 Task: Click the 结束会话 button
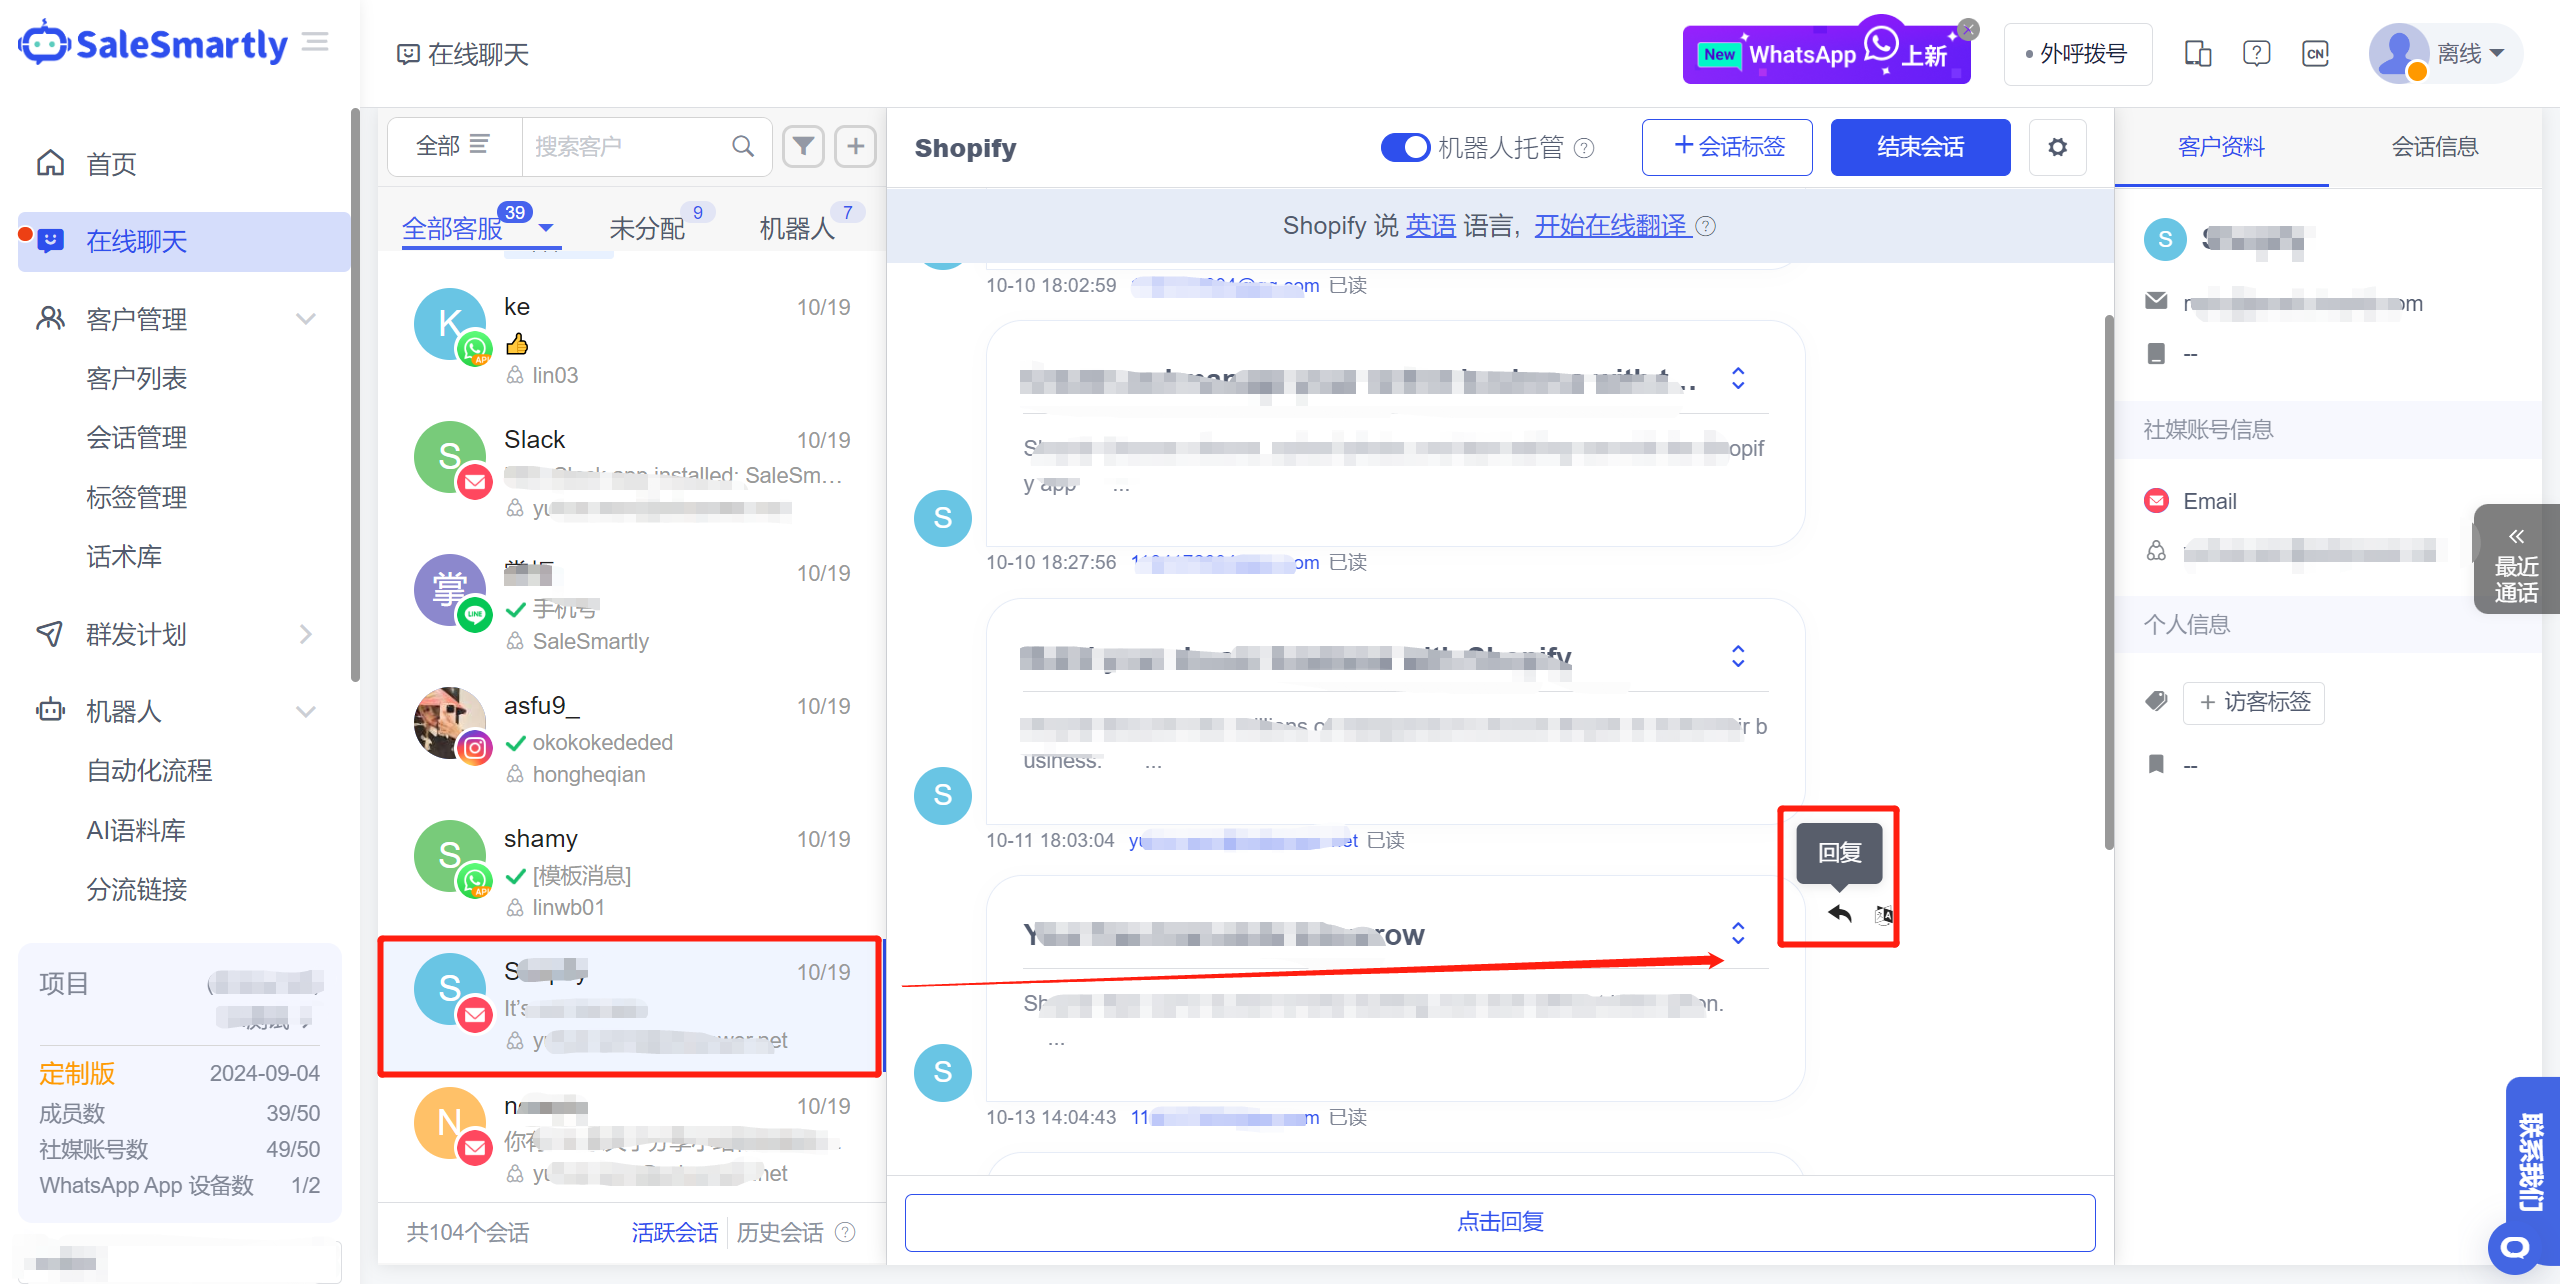(x=1920, y=147)
